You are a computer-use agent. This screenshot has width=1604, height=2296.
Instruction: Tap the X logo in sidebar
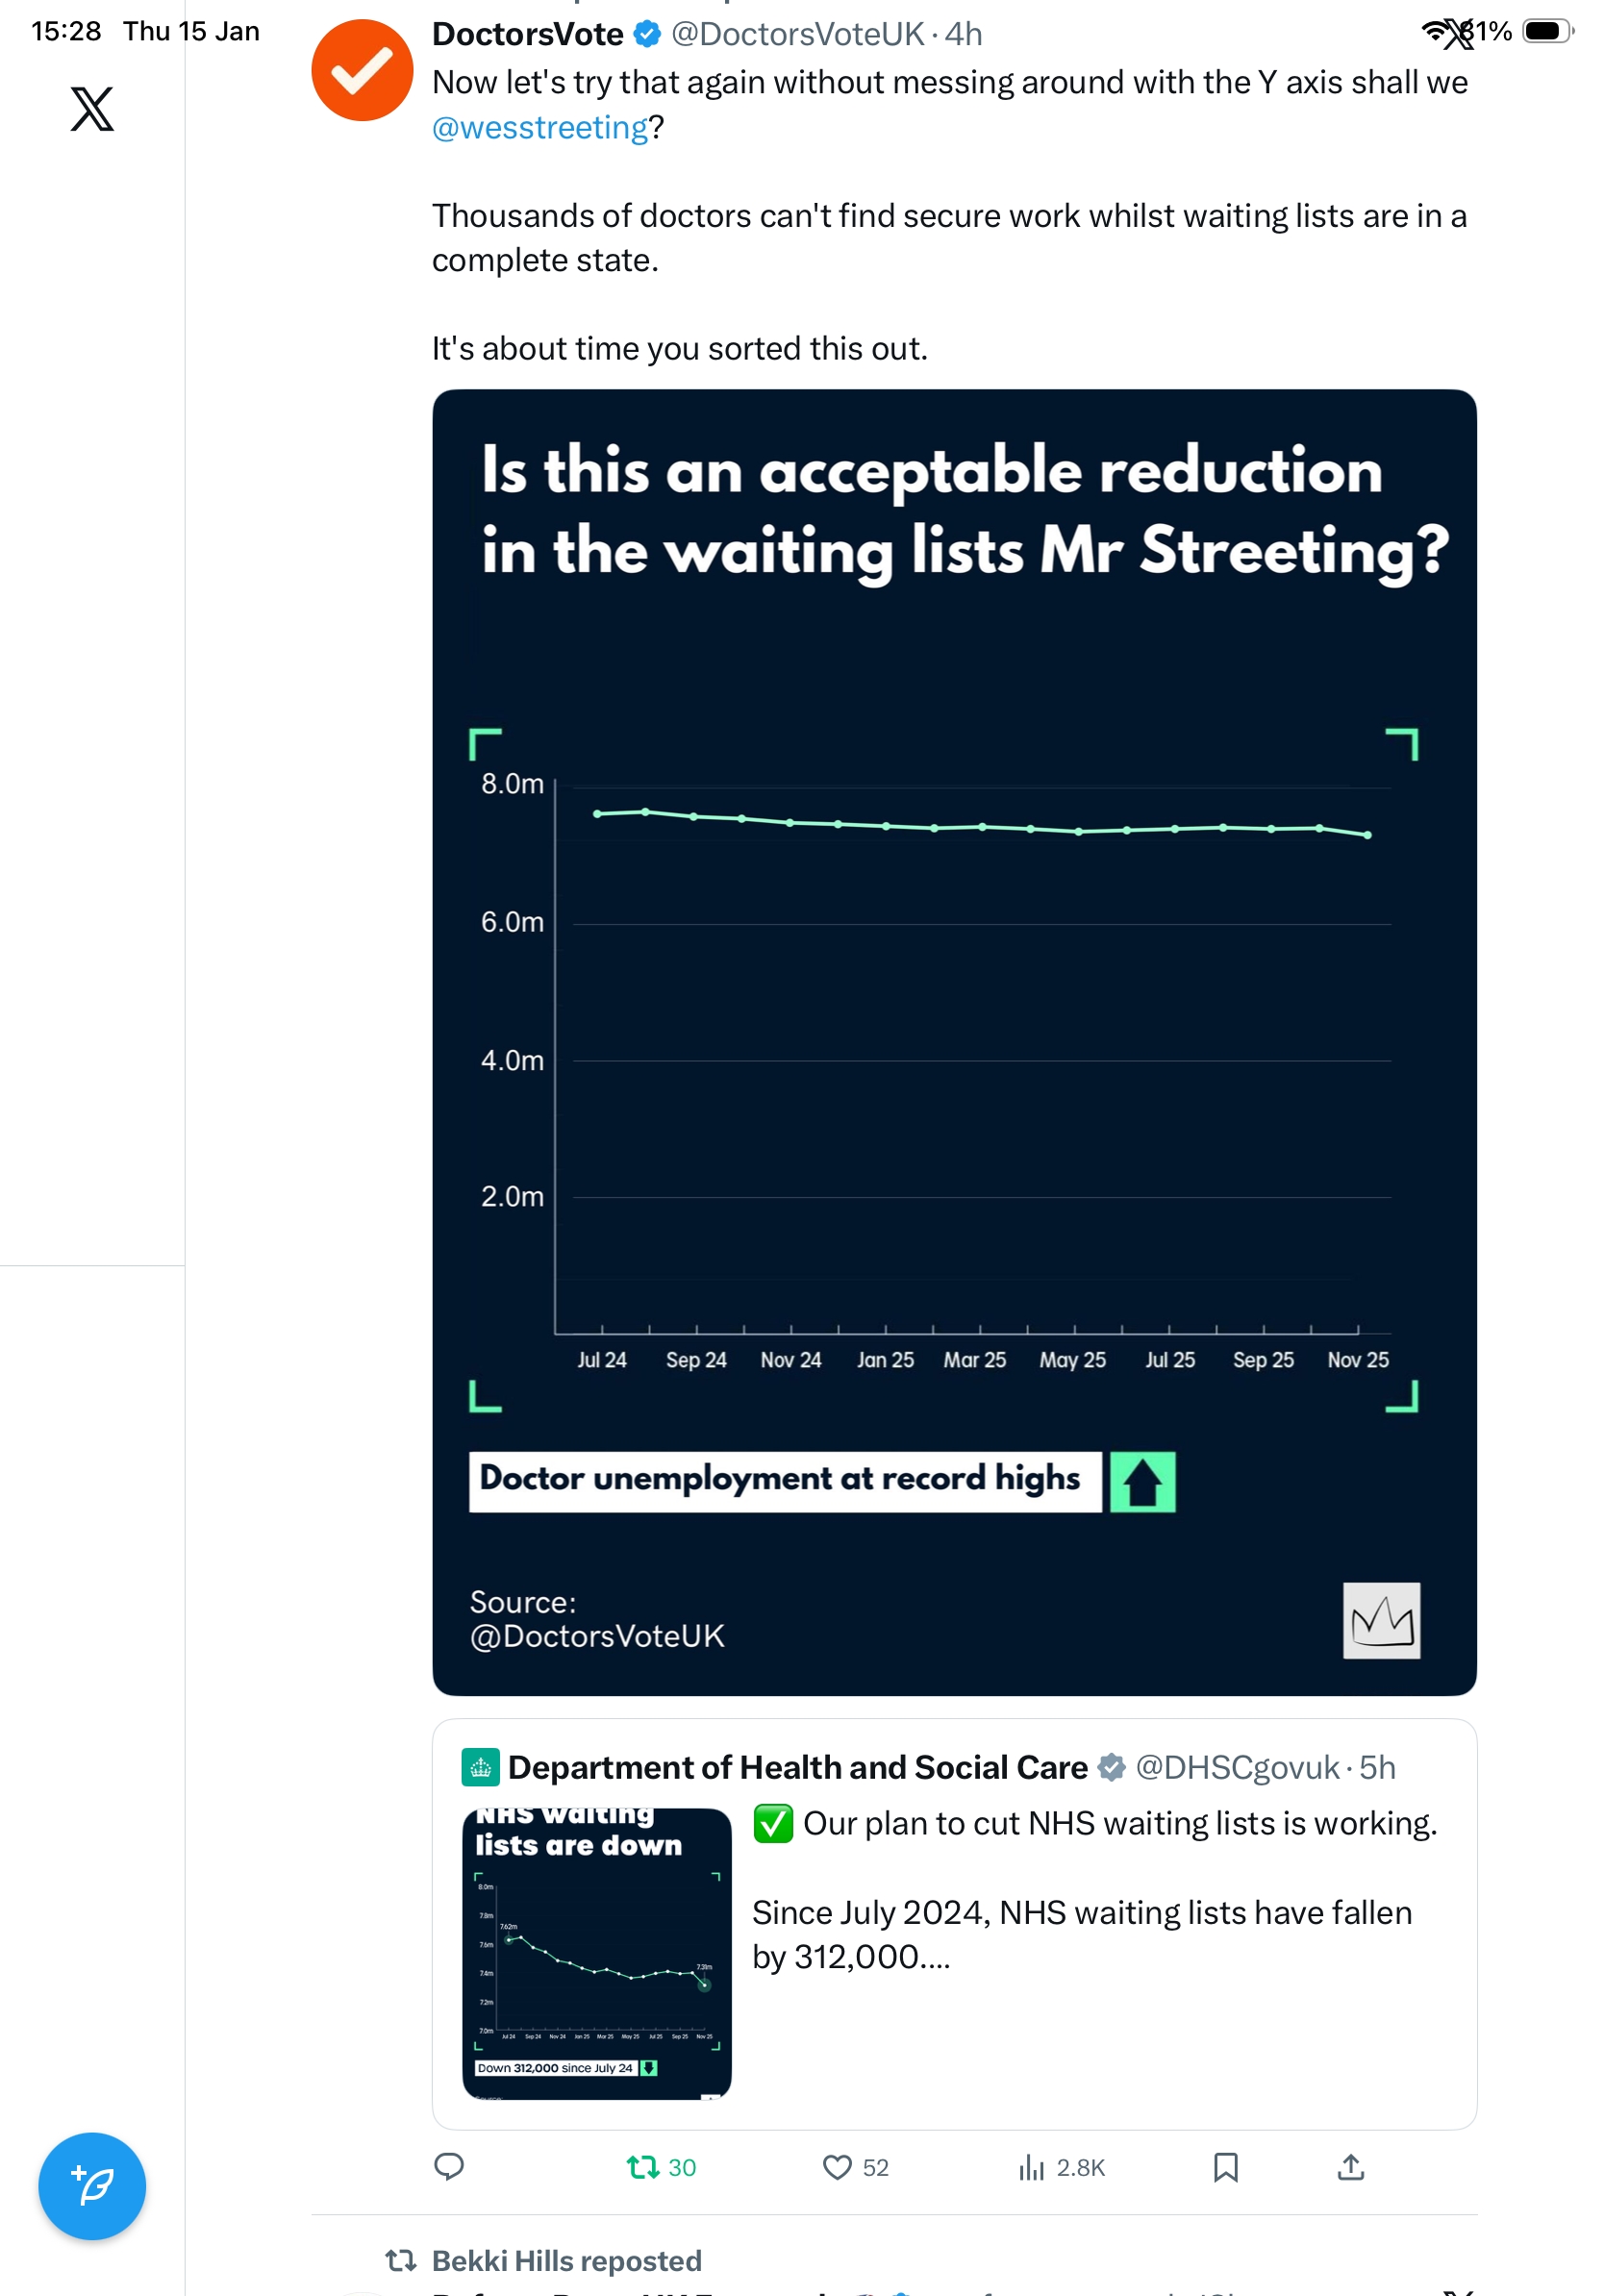(92, 109)
